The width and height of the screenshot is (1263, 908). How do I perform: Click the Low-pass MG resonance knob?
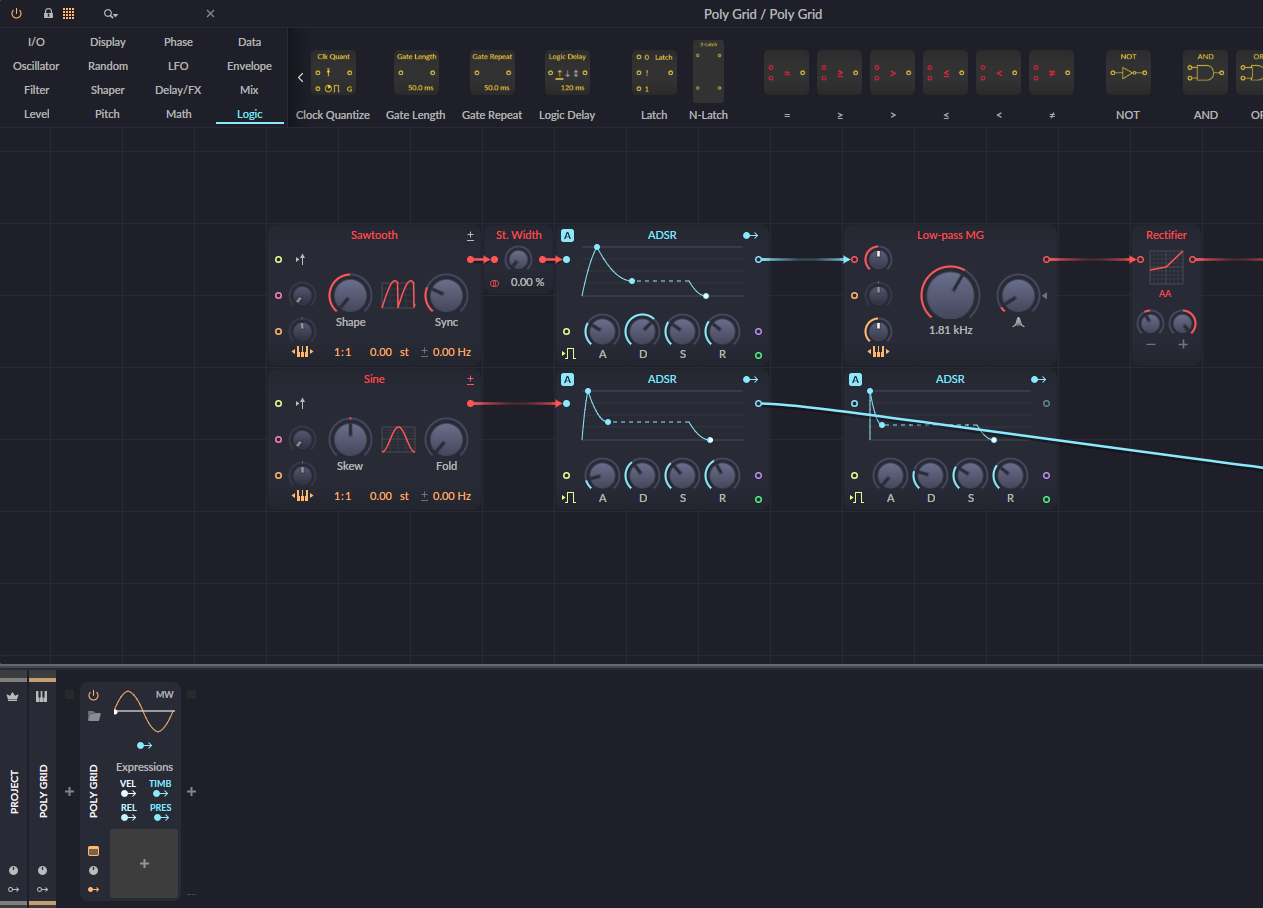pos(1017,296)
